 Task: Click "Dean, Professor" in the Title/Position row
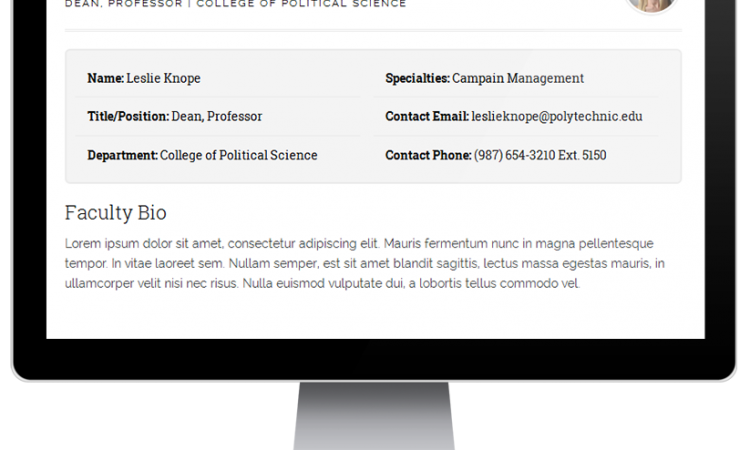(x=217, y=117)
